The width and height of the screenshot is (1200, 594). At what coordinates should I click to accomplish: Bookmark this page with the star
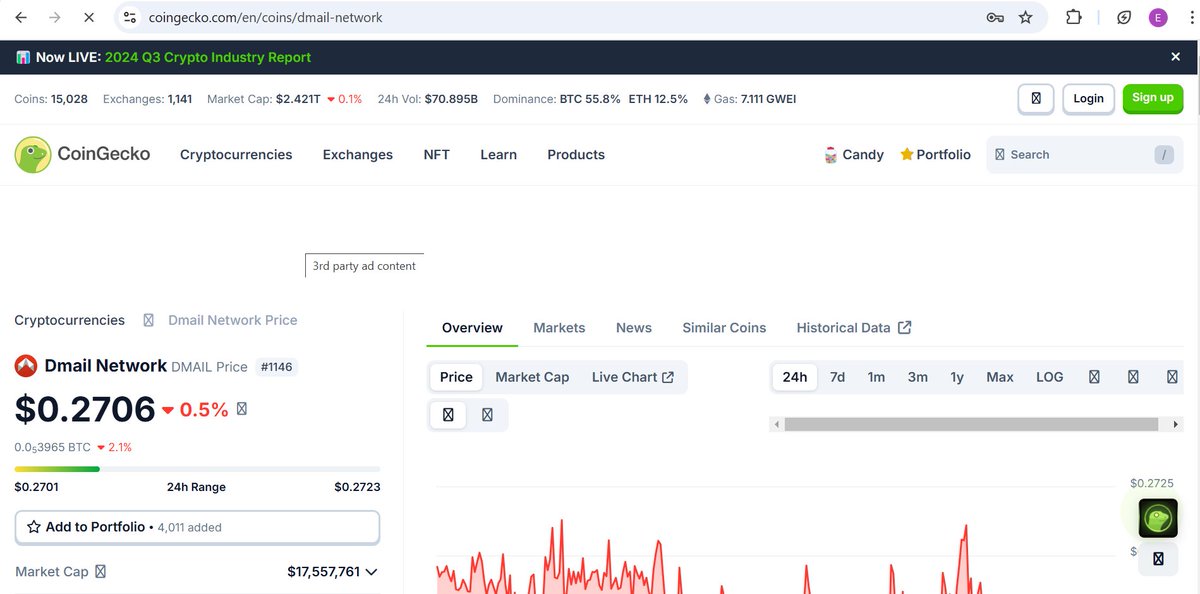pos(1025,17)
